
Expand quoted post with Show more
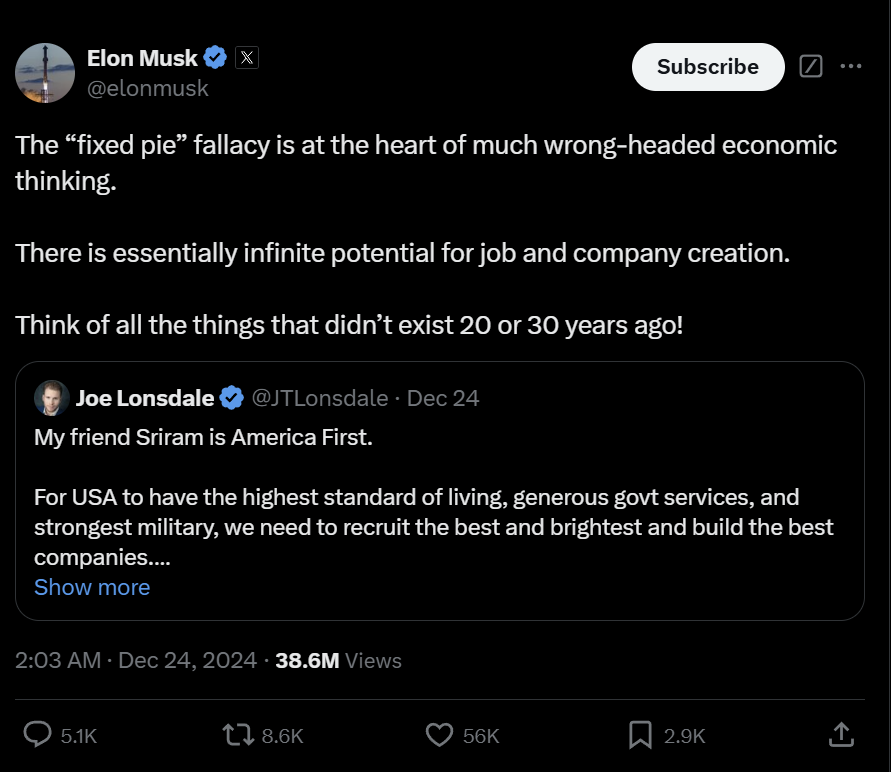tap(92, 587)
